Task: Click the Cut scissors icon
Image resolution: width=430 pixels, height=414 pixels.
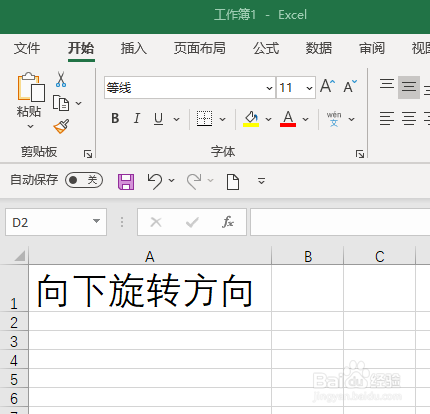Action: (x=61, y=79)
